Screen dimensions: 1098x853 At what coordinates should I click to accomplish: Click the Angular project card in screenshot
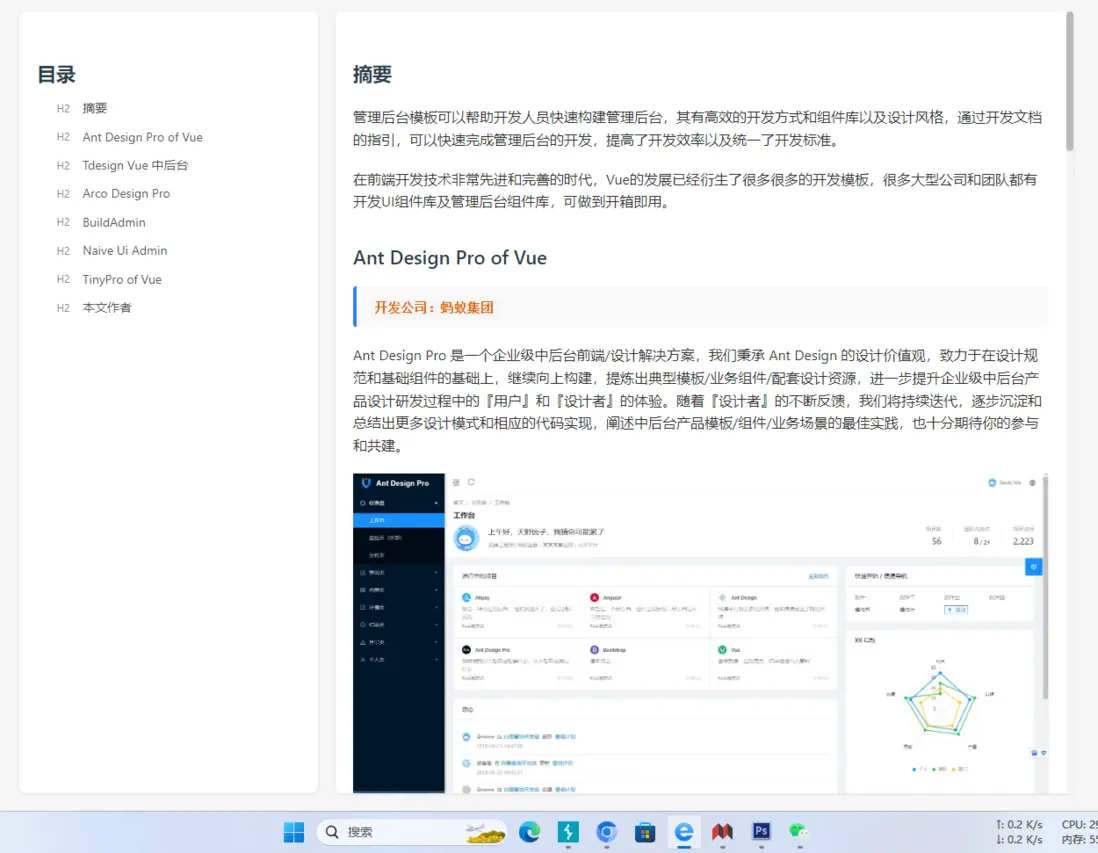[x=645, y=611]
